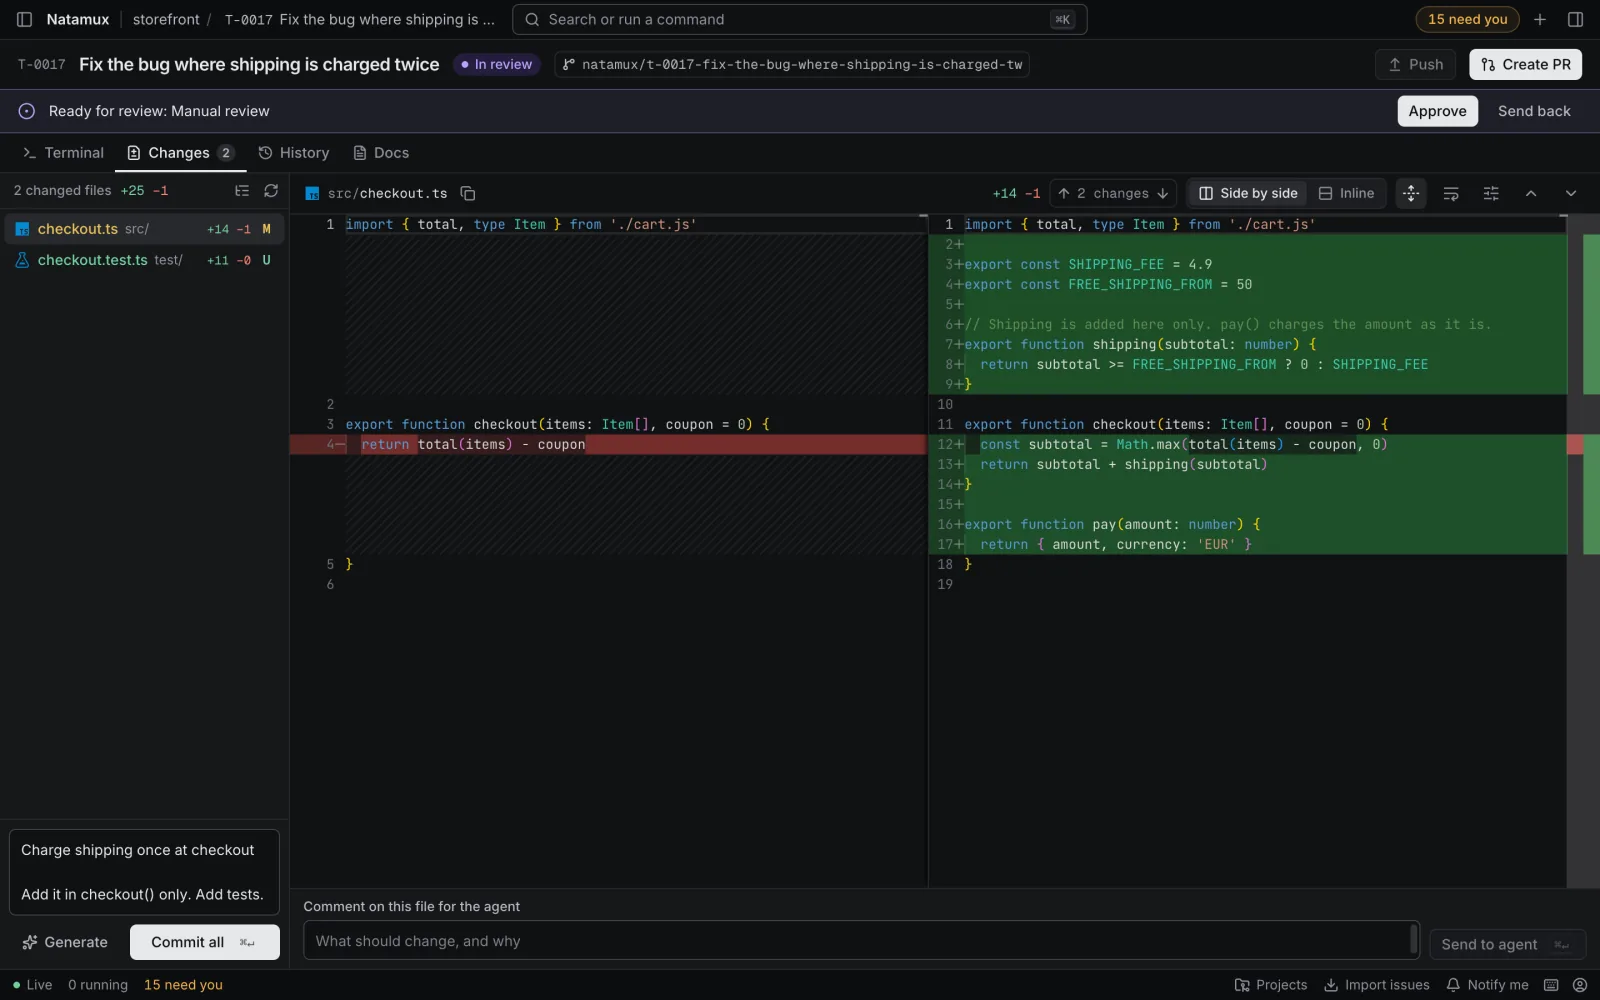Click the agent comment input field
1600x1000 pixels.
861,941
